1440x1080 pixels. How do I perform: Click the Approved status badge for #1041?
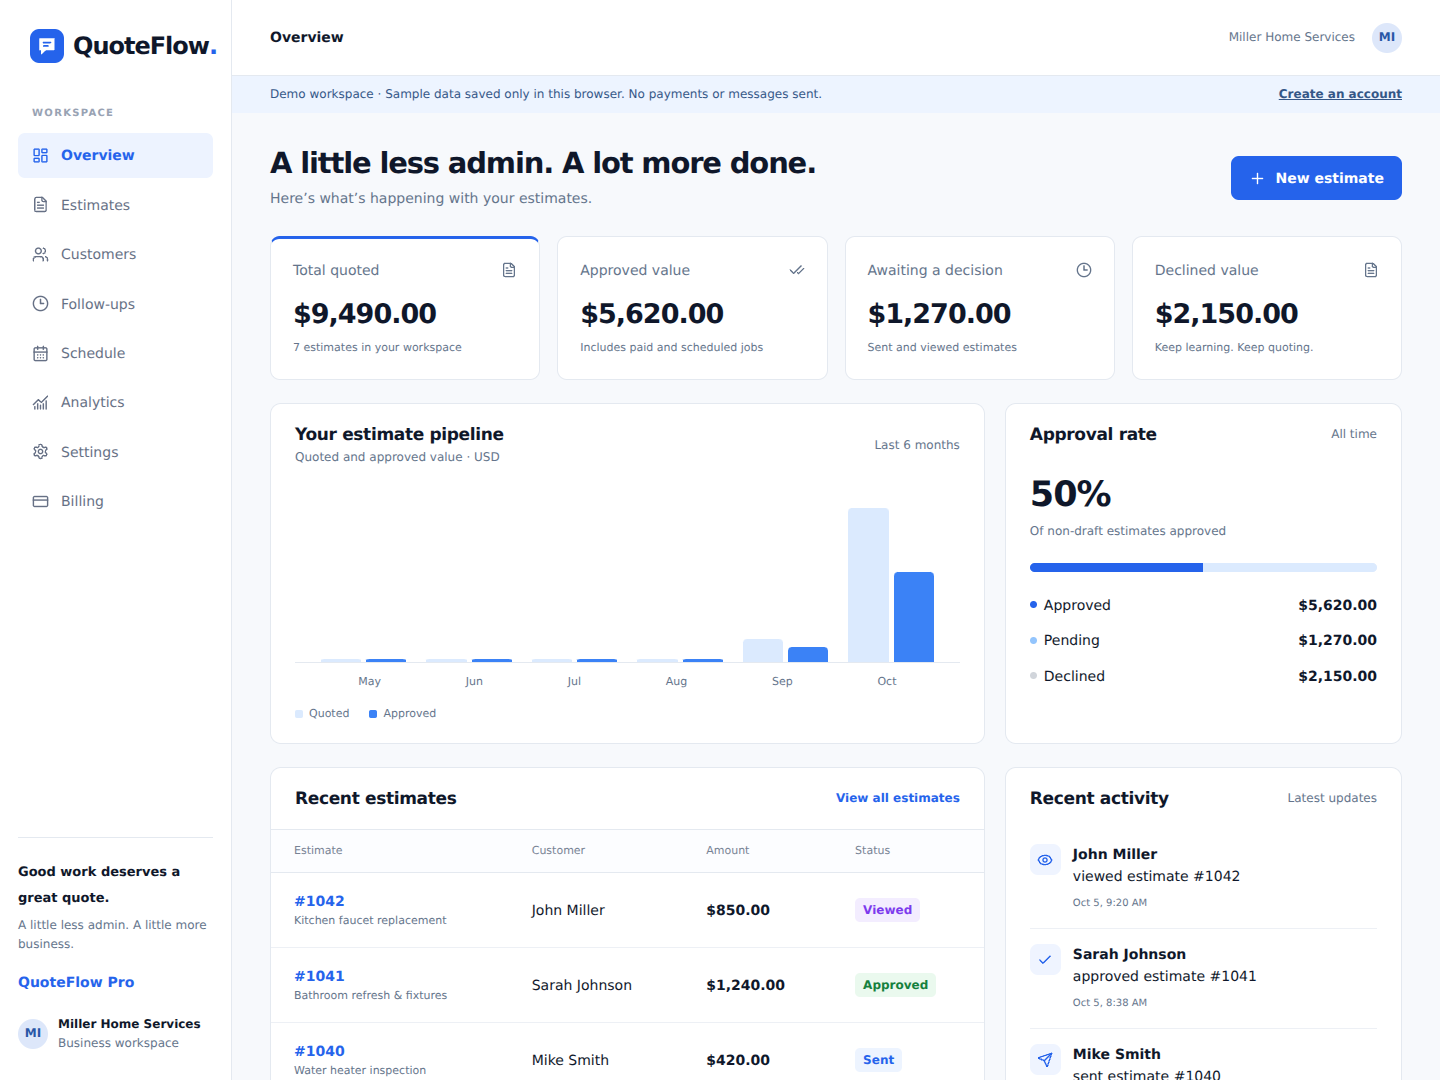coord(895,985)
